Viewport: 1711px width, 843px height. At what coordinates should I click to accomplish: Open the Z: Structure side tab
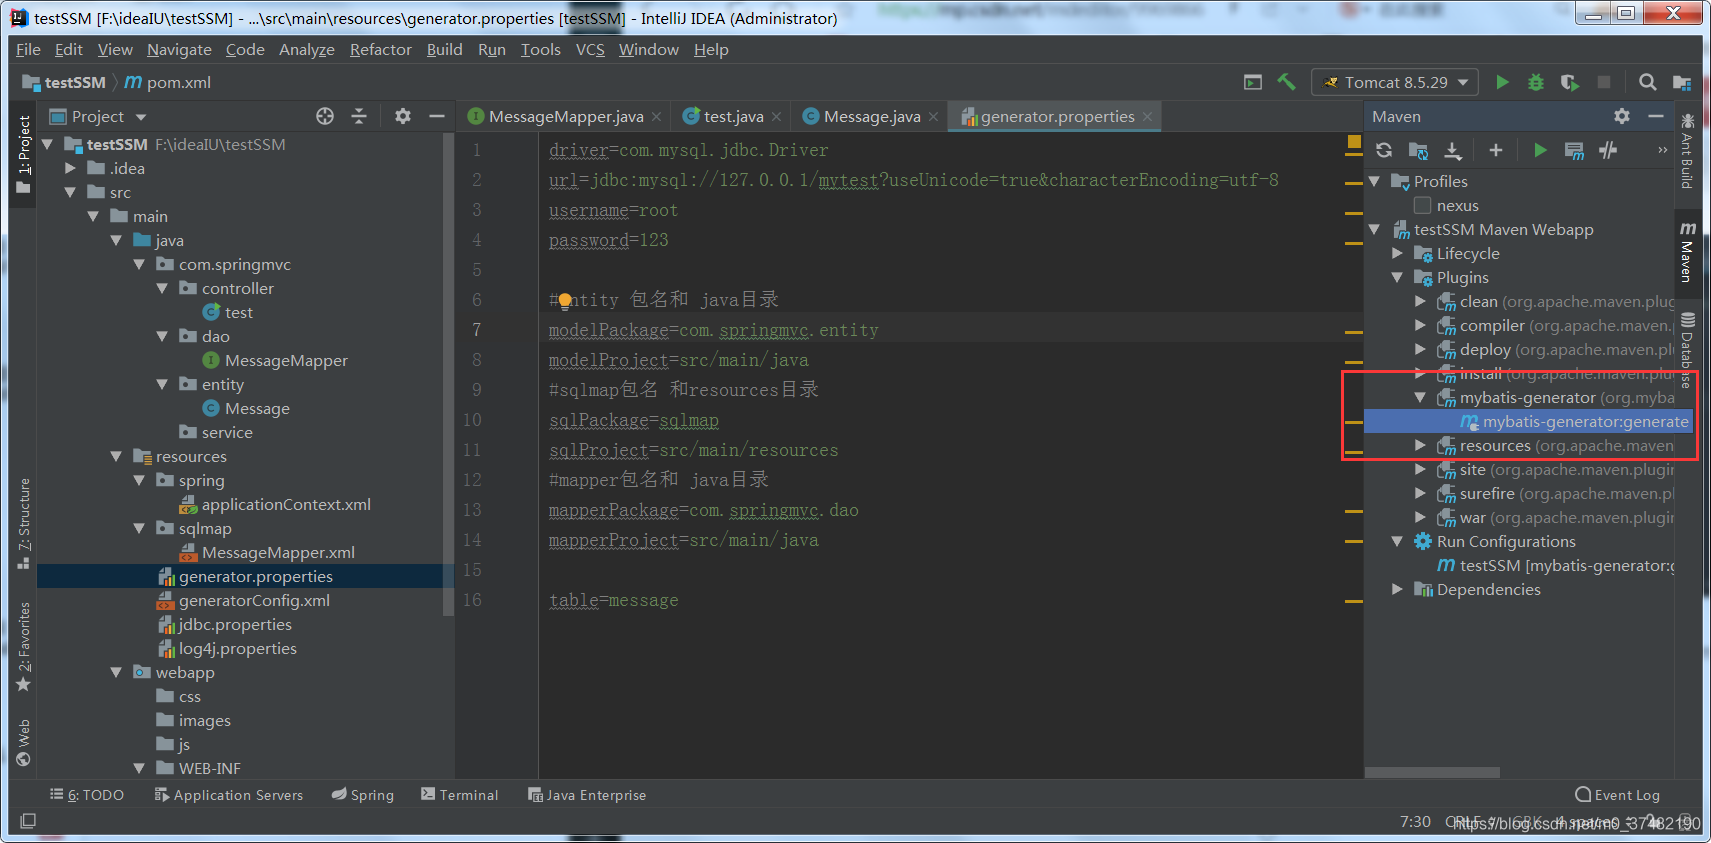[x=24, y=523]
